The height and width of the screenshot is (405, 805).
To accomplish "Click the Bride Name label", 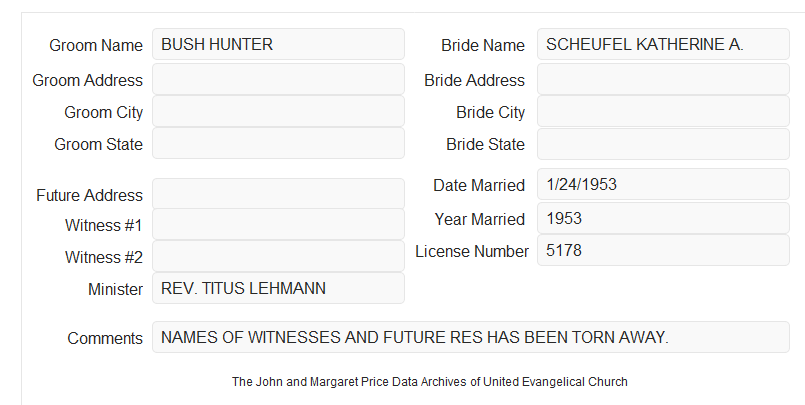I will click(483, 45).
